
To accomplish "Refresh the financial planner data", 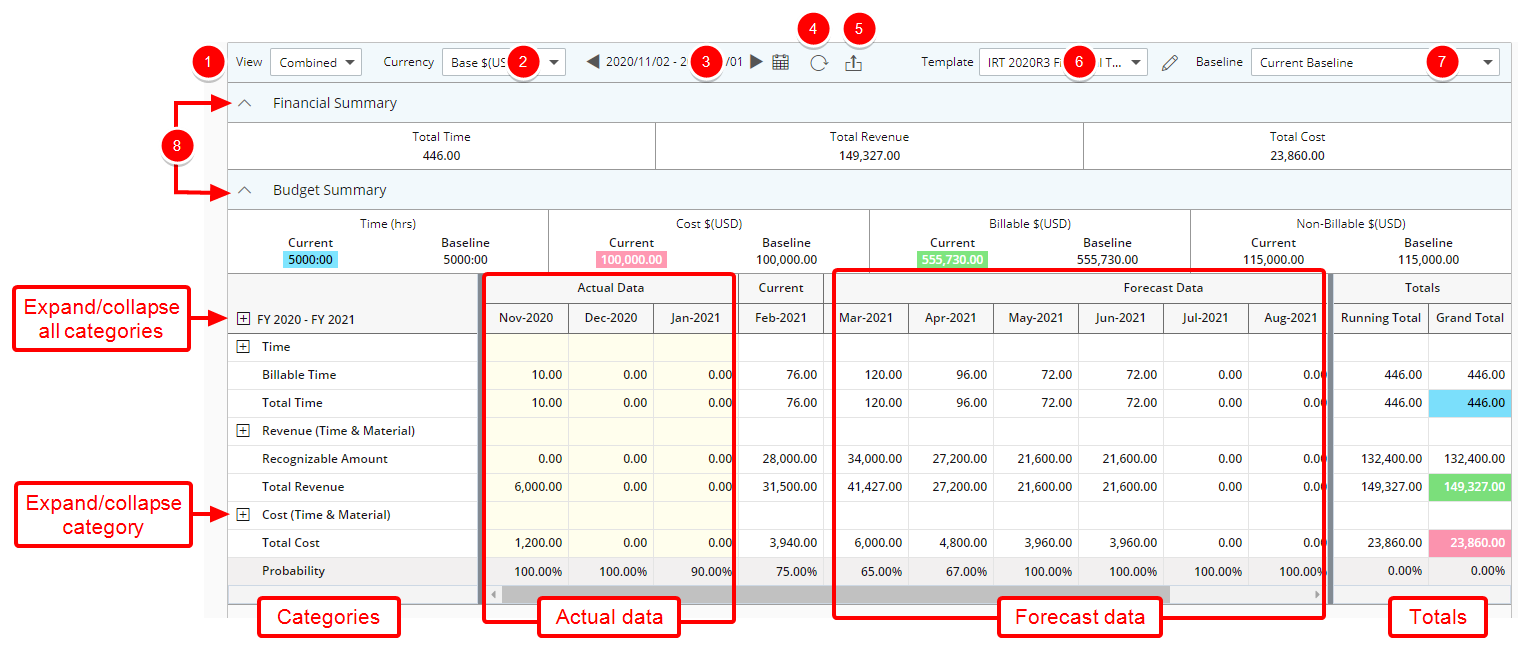I will tap(819, 62).
